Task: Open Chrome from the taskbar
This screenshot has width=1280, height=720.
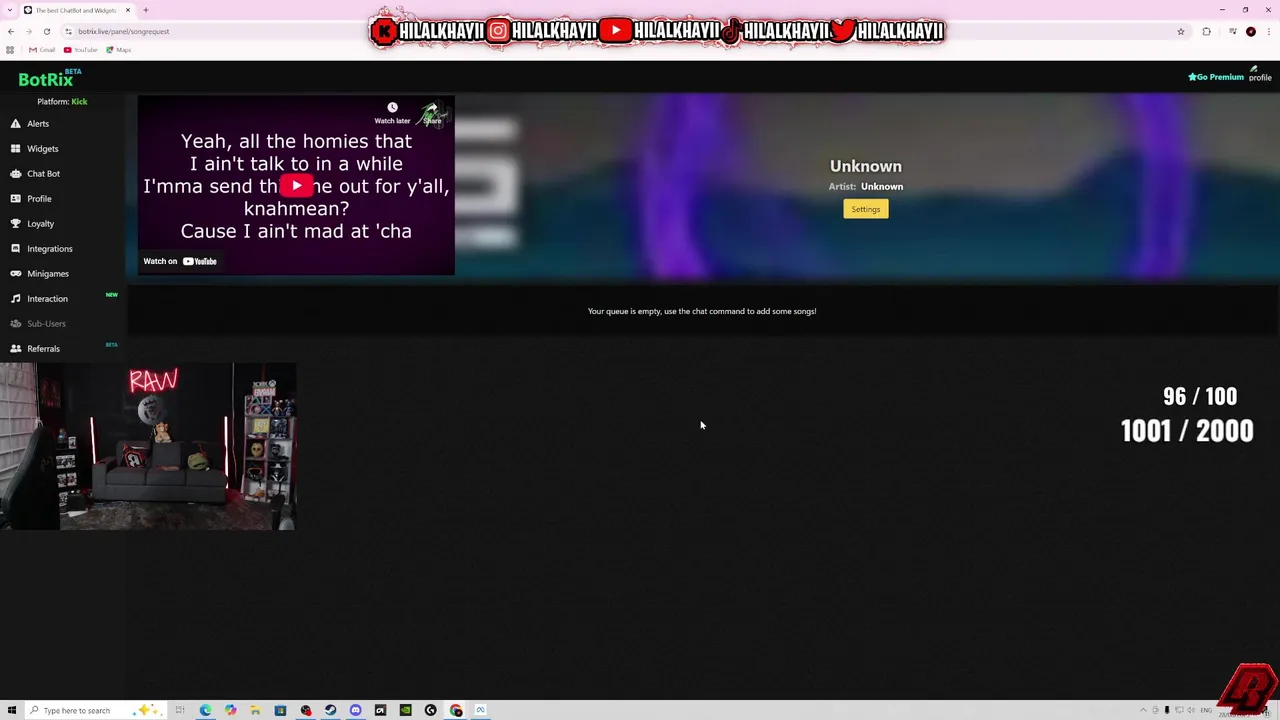Action: click(456, 710)
